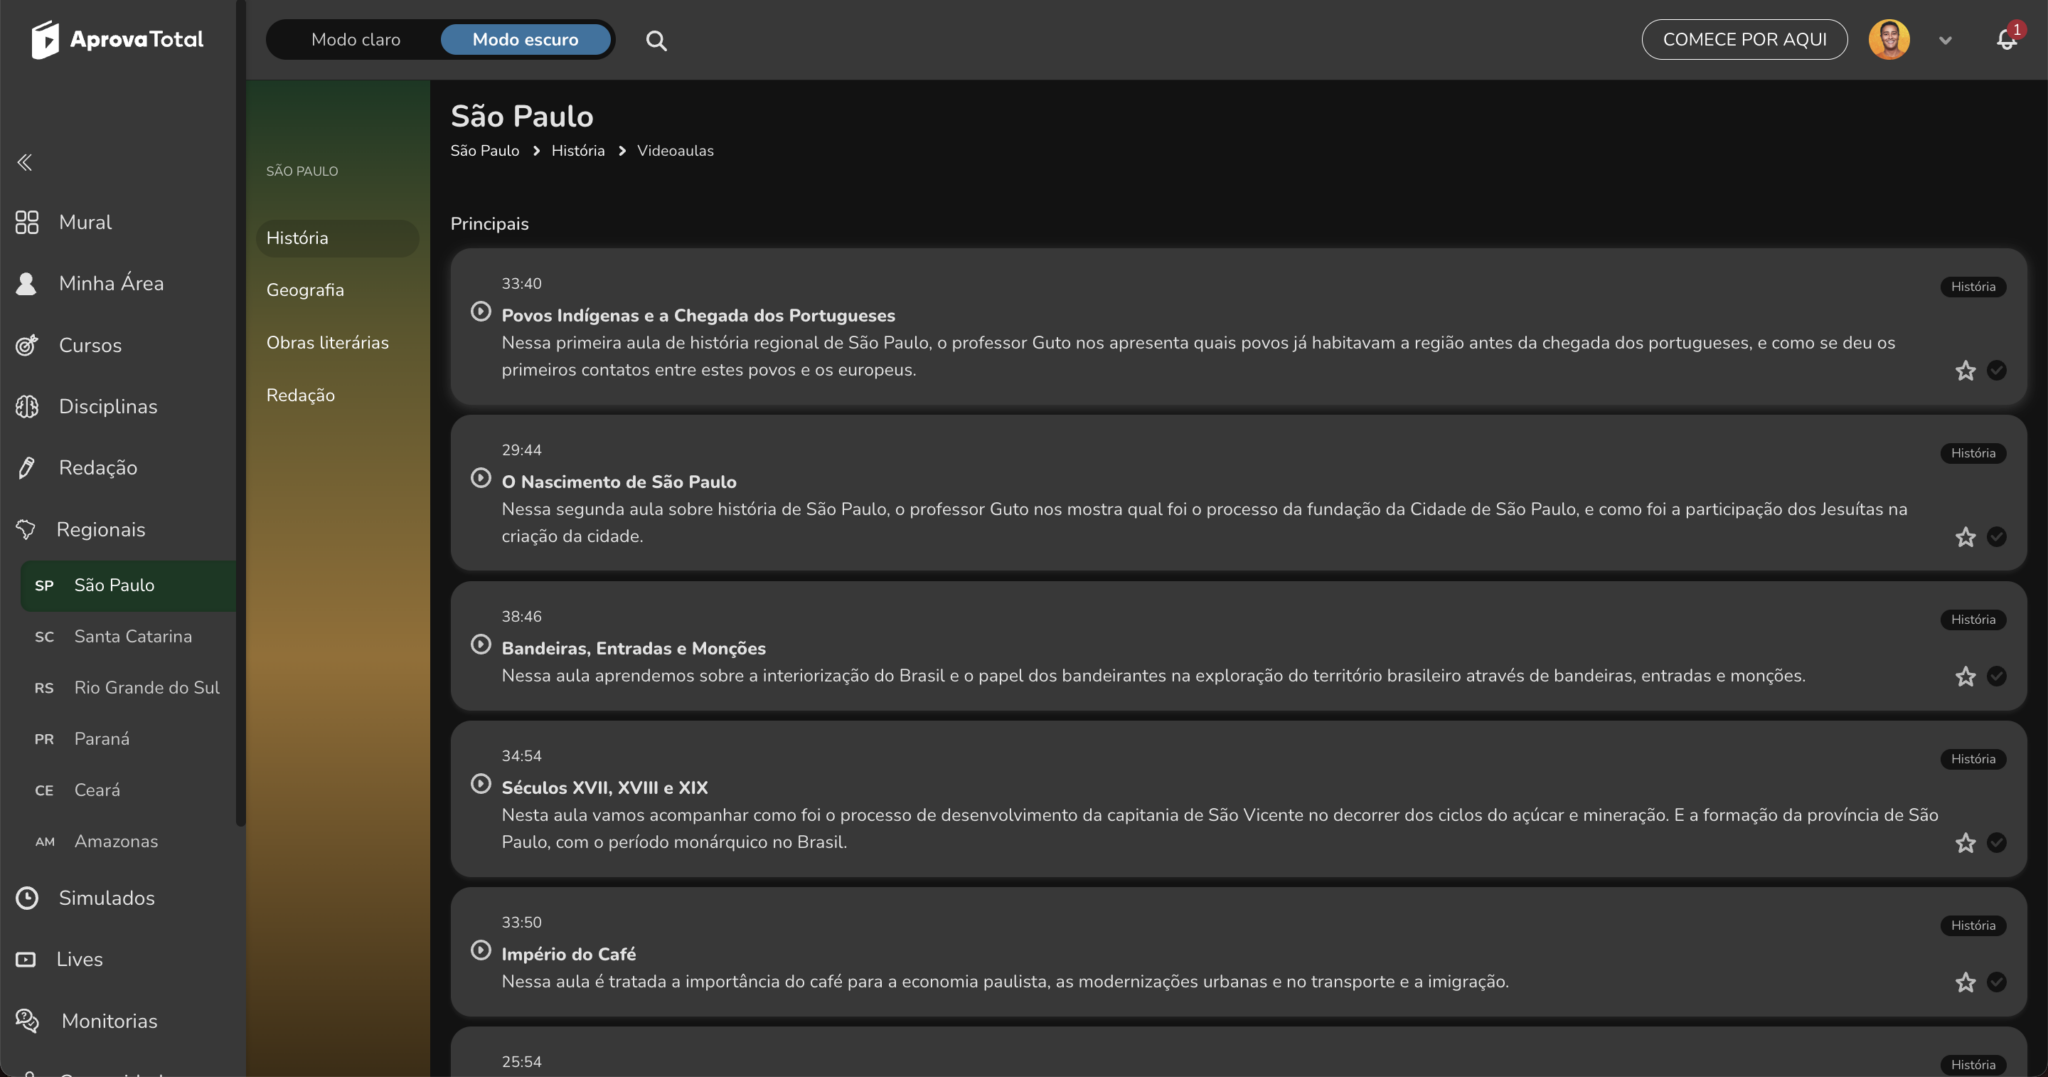Open the Disciplinas menu
This screenshot has height=1077, width=2048.
coord(108,406)
